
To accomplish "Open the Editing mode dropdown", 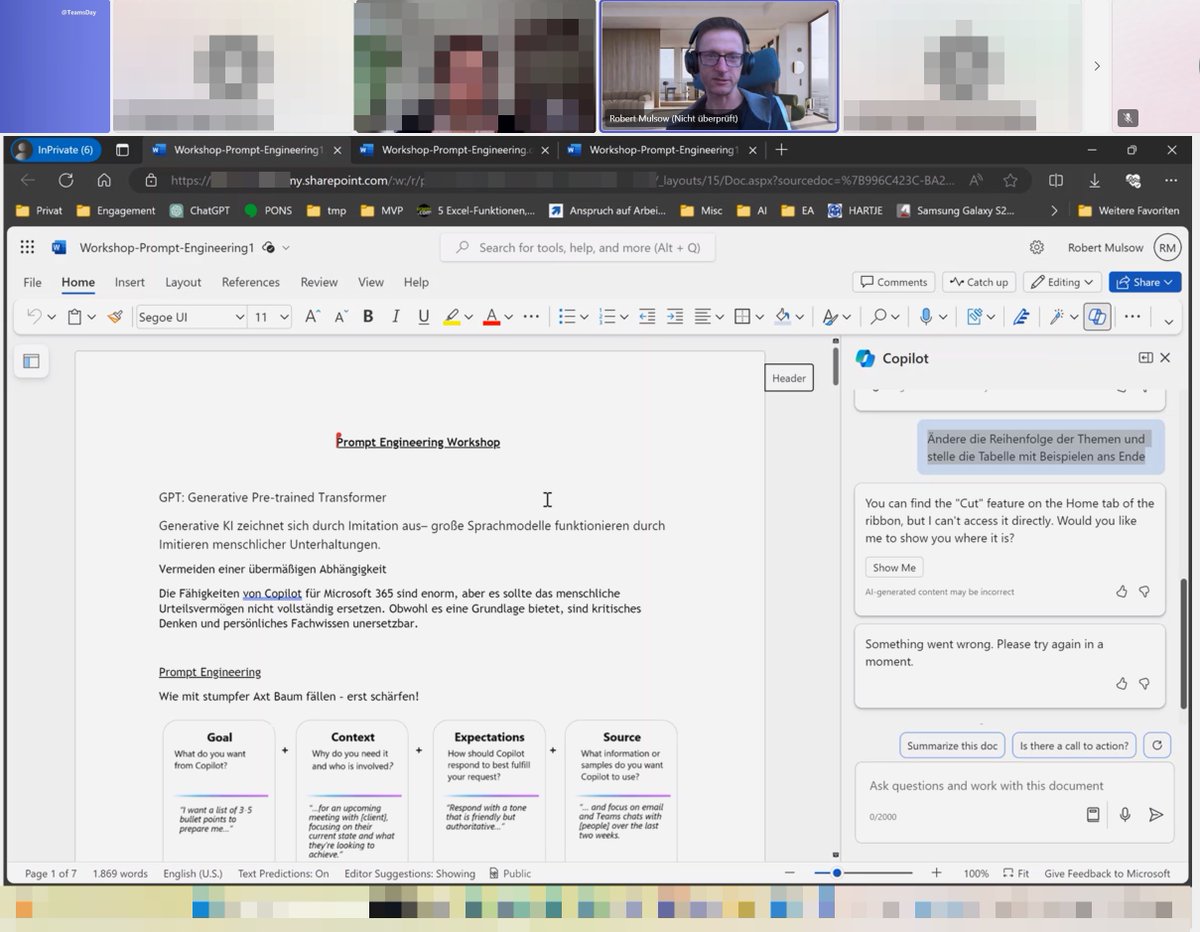I will (1062, 282).
